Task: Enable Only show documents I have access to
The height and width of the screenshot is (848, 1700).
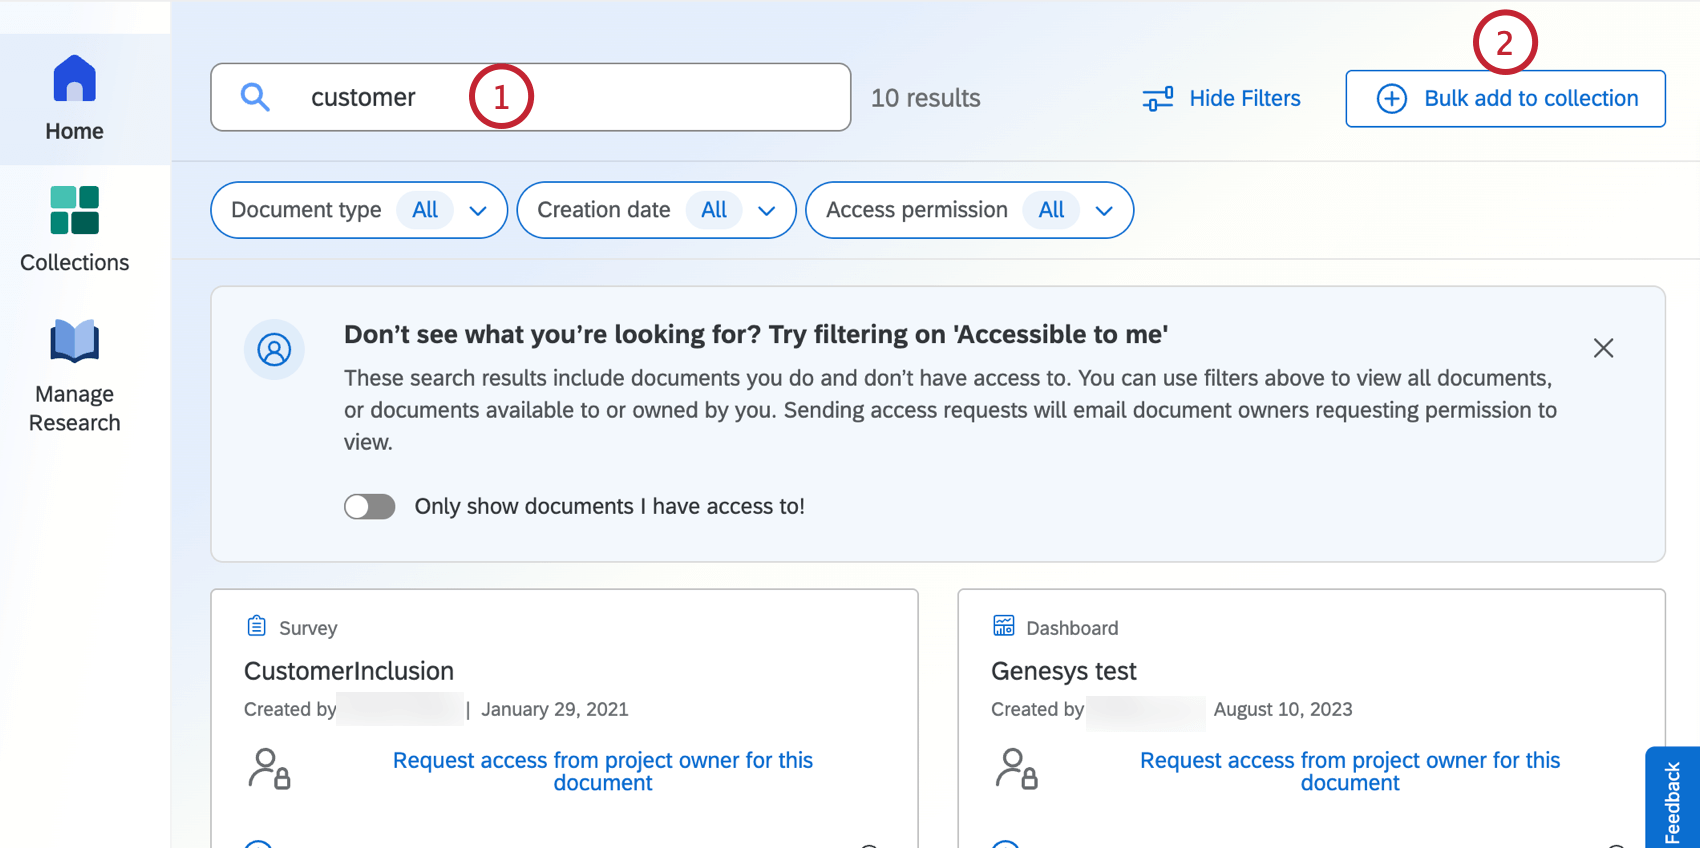Action: pos(370,507)
